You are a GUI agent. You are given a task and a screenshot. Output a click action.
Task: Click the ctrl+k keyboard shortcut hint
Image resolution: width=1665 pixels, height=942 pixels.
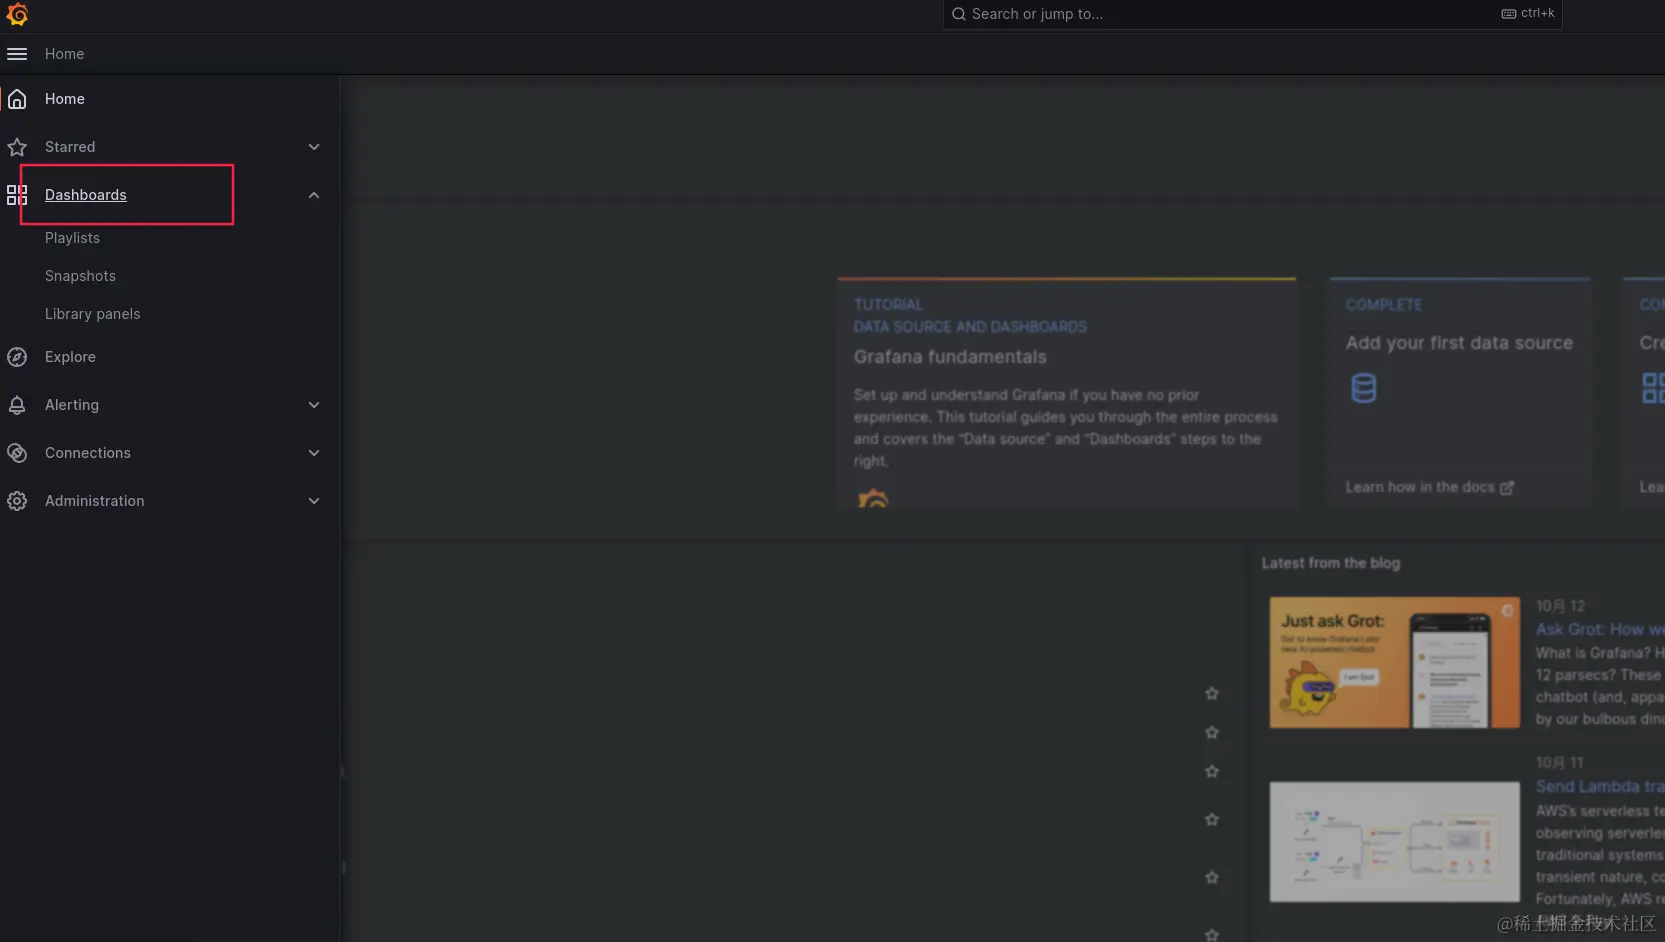(1528, 14)
